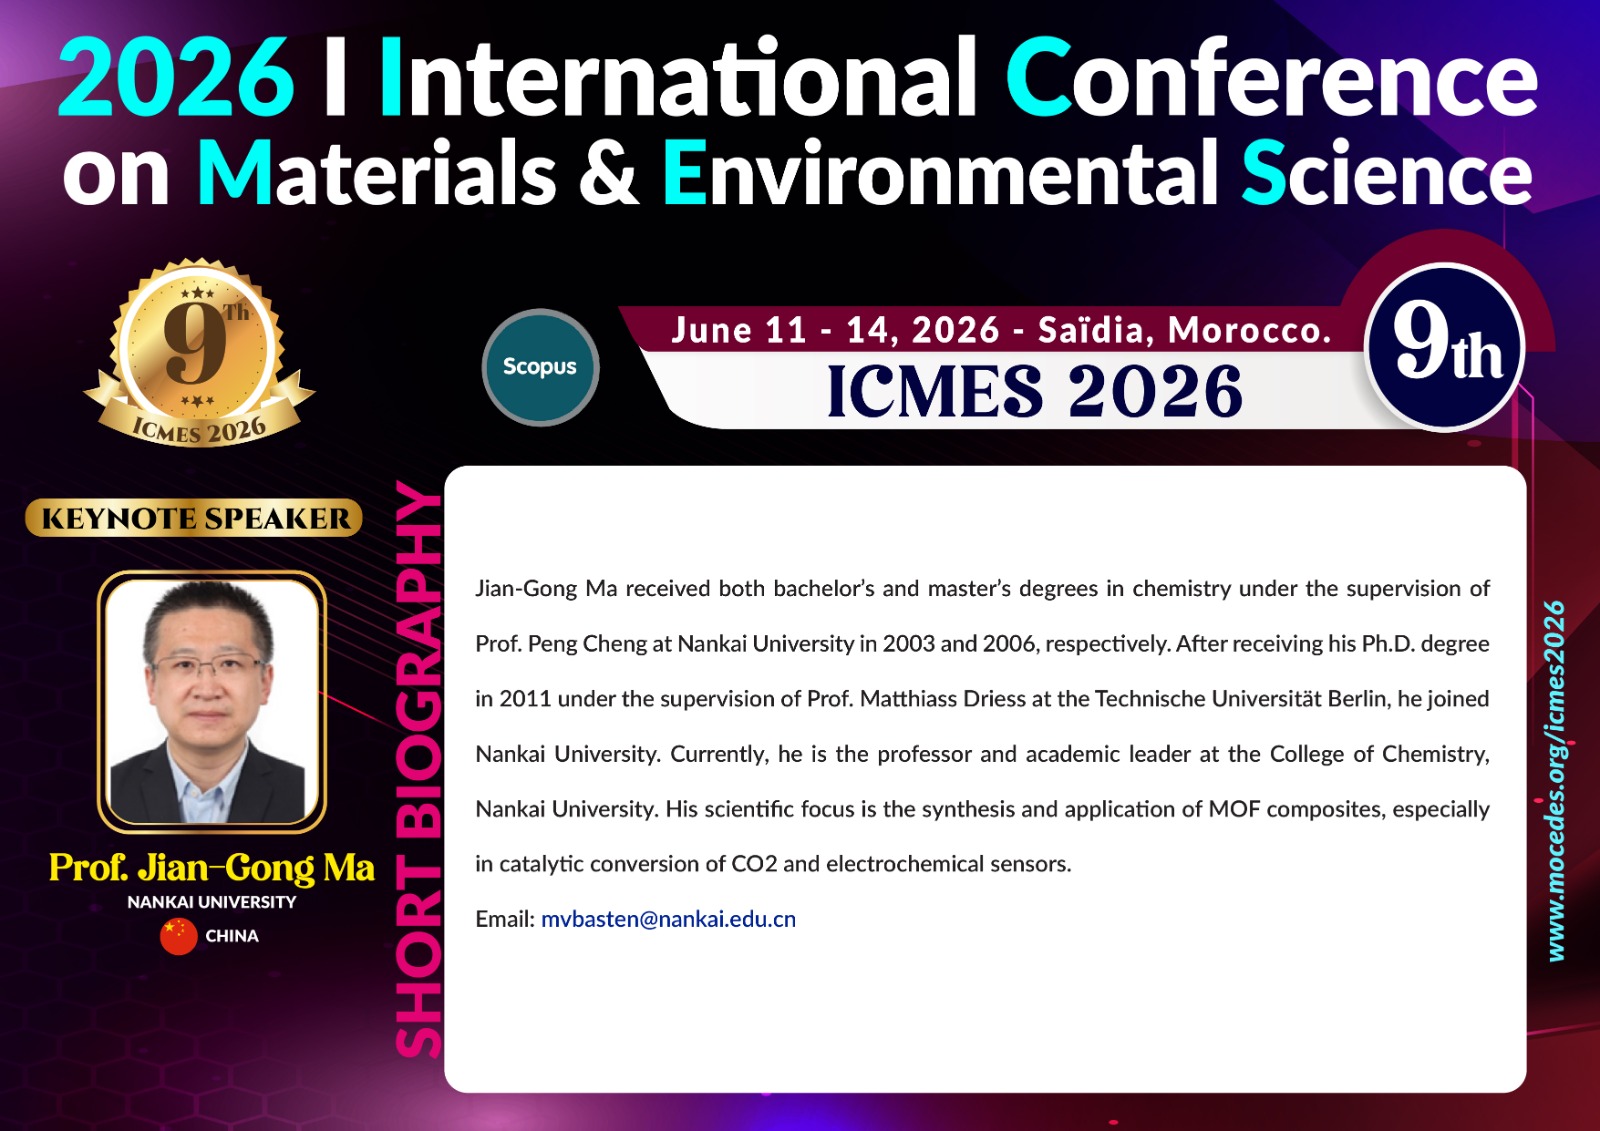Screen dimensions: 1600x1131
Task: Click the large ICMES 2026 banner text
Action: [x=1034, y=391]
